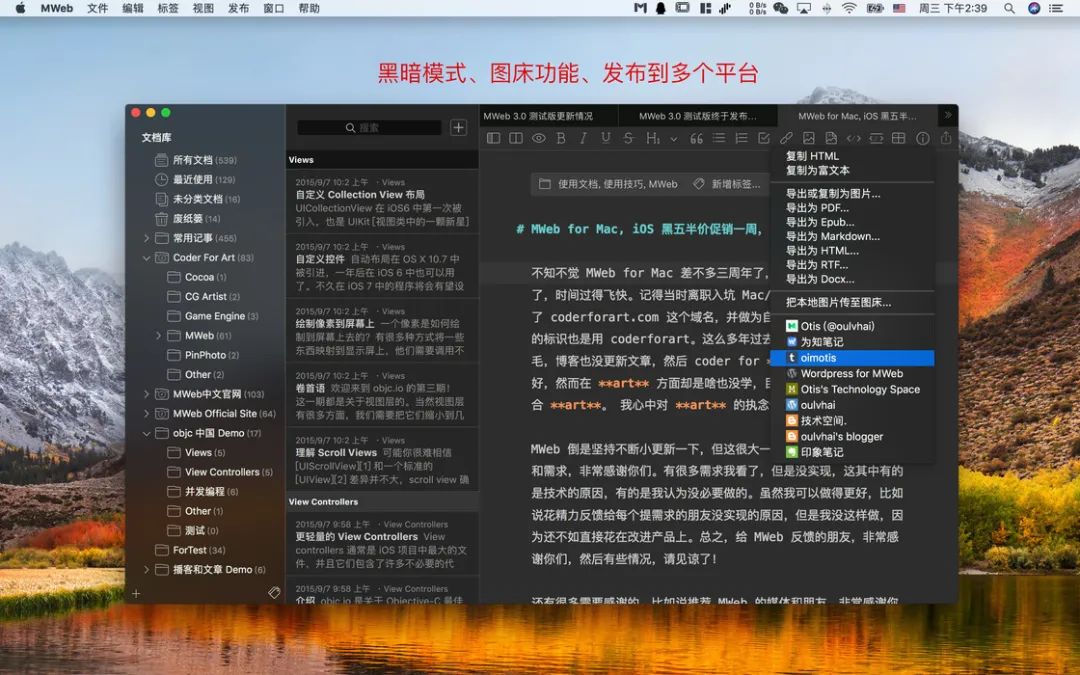Switch to split editor-preview layout icon

tap(516, 138)
